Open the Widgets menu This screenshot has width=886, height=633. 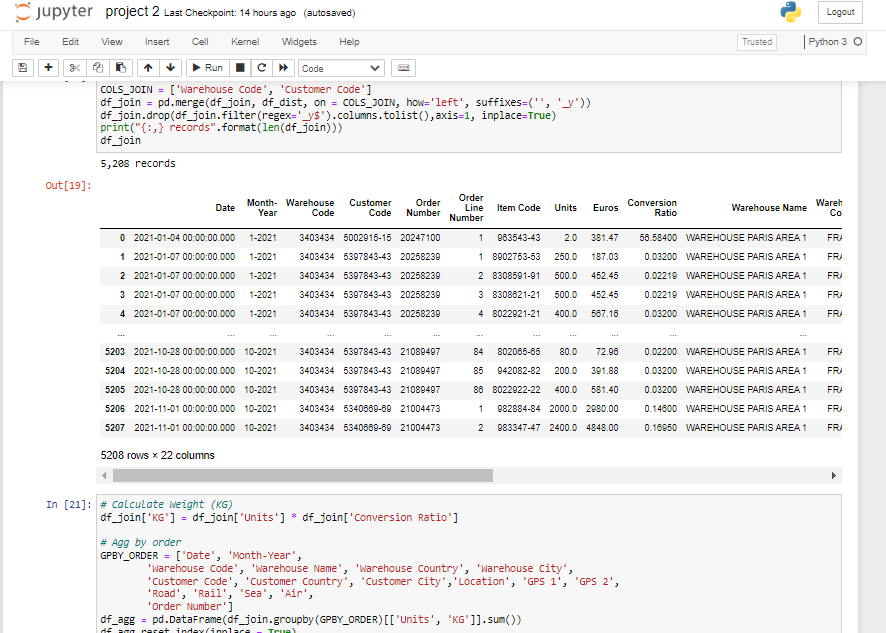299,42
